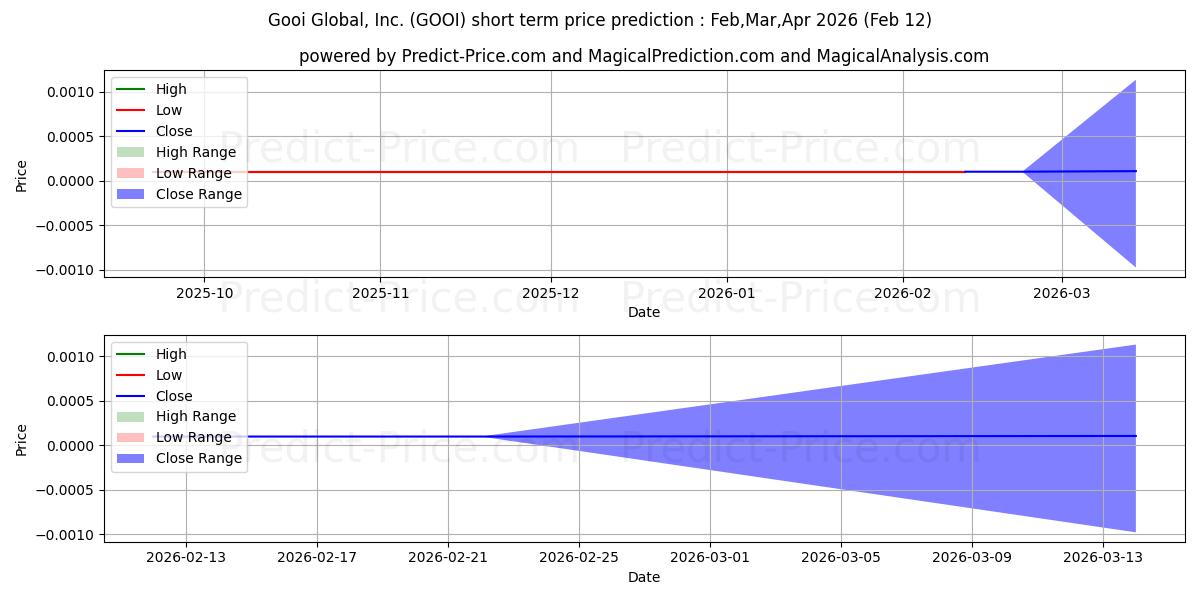The image size is (1200, 600).
Task: Click the 'powered by Predict-Price.com' subtitle text
Action: 643,56
